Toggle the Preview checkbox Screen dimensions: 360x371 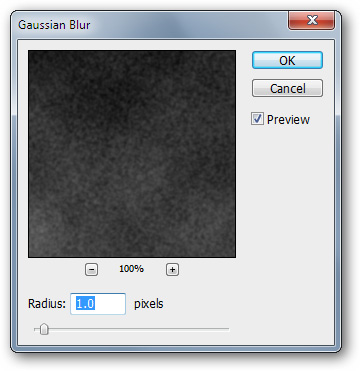click(257, 119)
